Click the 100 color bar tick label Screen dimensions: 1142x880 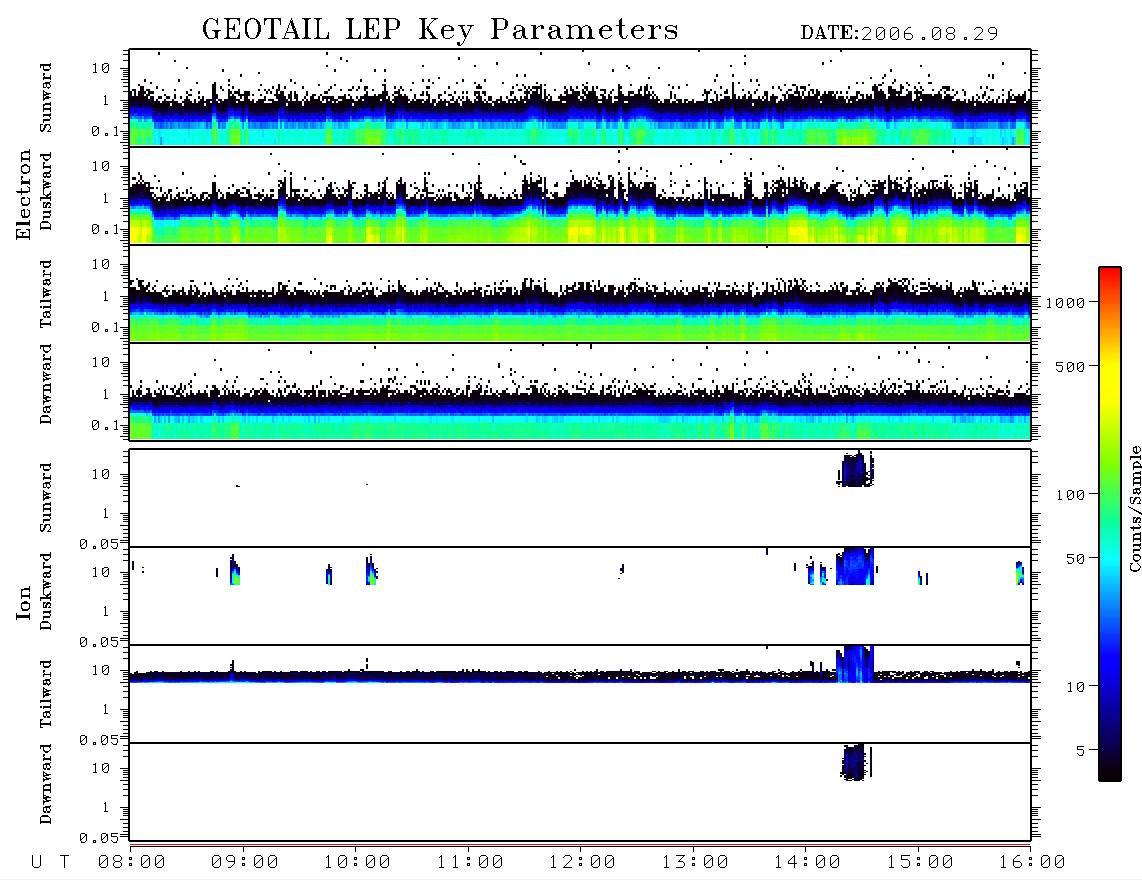(1071, 495)
